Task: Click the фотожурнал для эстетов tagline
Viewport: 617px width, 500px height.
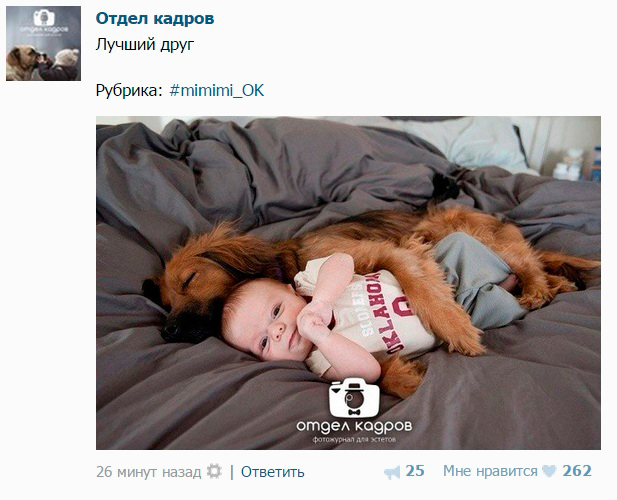Action: 354,439
